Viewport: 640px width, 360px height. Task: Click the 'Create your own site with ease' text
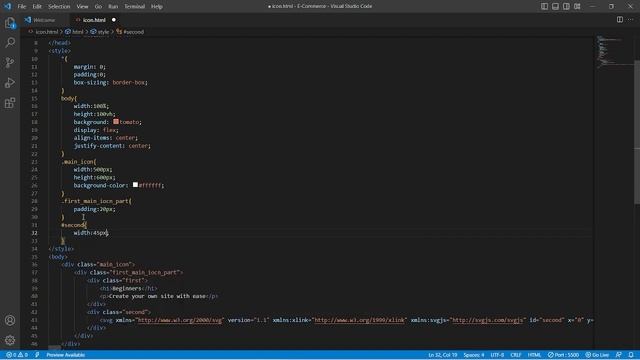point(156,296)
